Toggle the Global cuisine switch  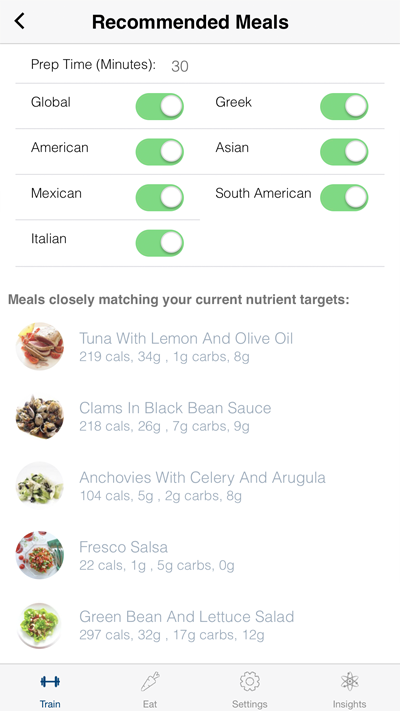[x=160, y=107]
